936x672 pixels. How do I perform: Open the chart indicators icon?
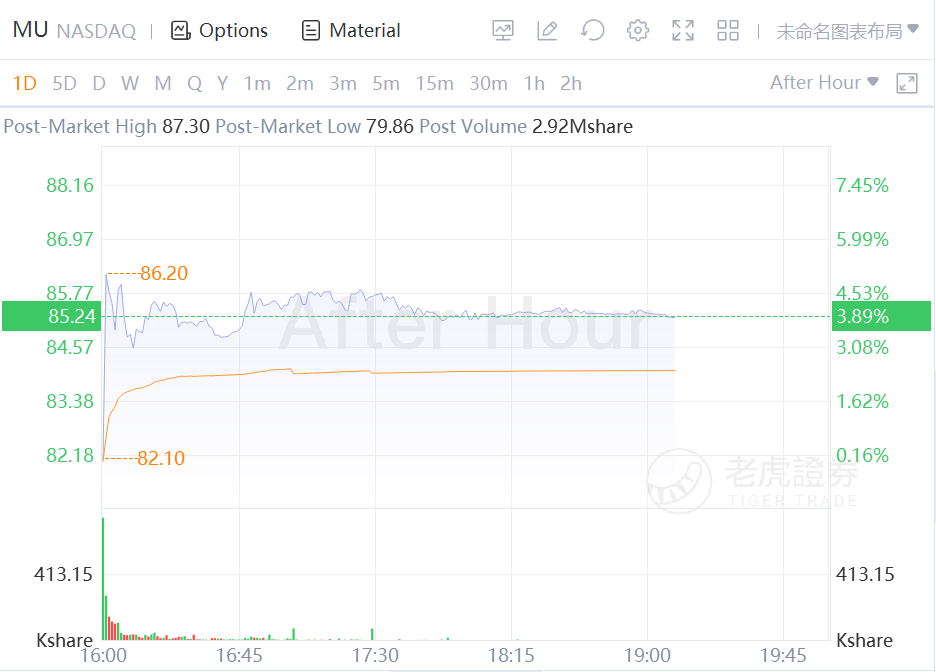pyautogui.click(x=503, y=31)
